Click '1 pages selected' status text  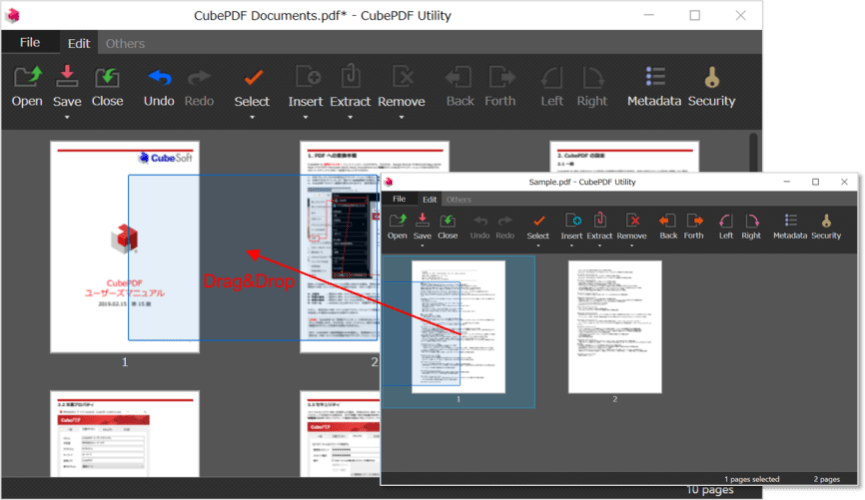[751, 479]
